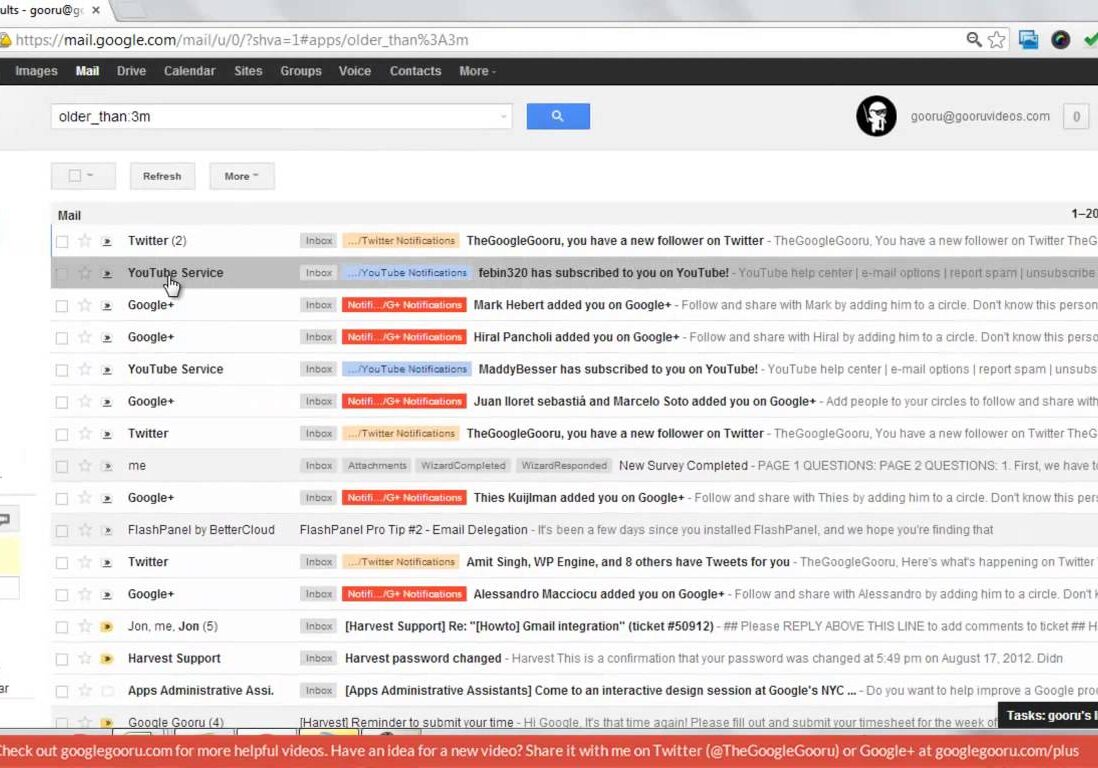Viewport: 1098px width, 768px height.
Task: Open Images in the Google bar
Action: 36,71
